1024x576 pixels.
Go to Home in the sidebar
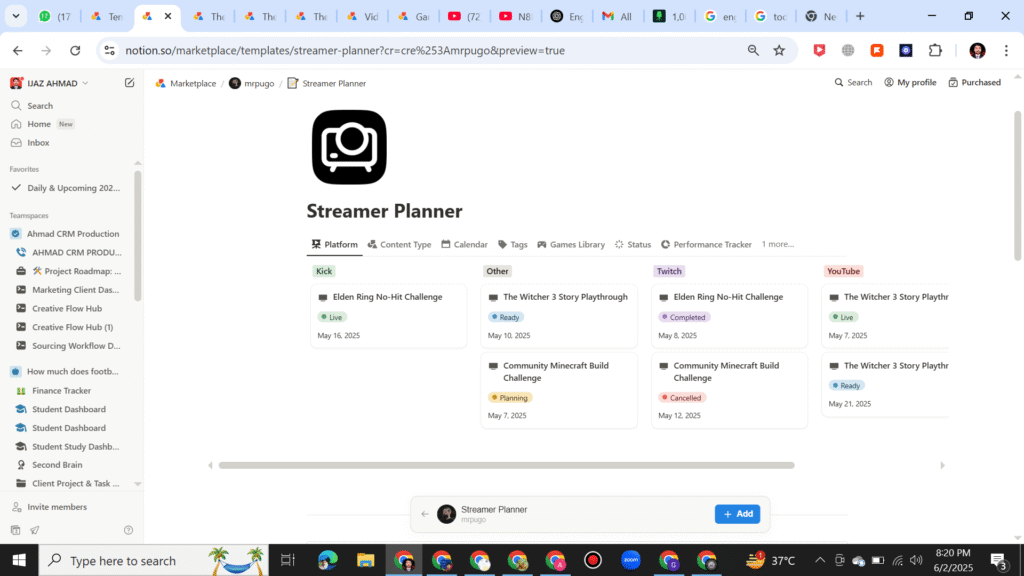click(39, 124)
